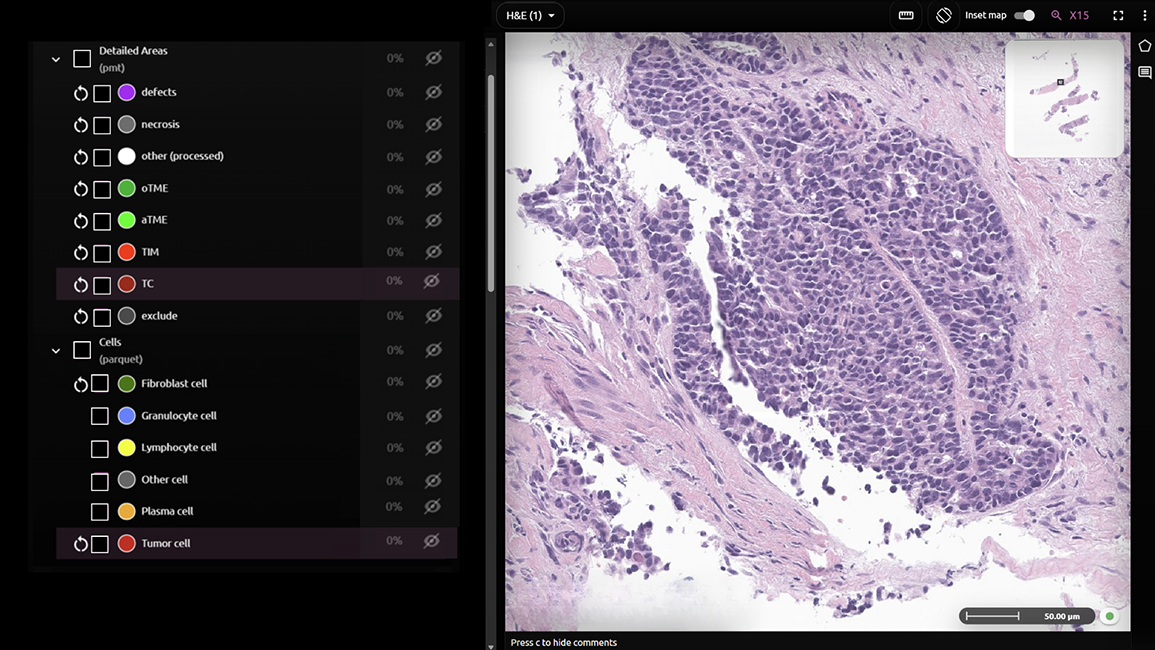1155x650 pixels.
Task: Click the TC purple color swatch
Action: 127,284
